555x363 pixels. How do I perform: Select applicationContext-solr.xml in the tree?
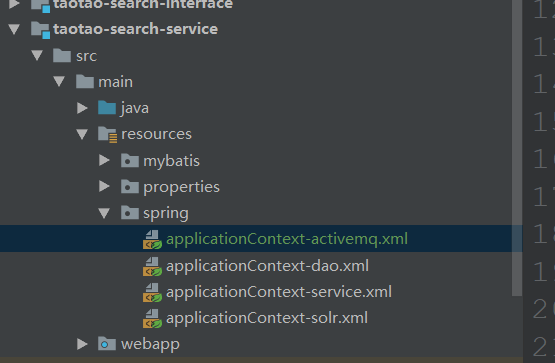(267, 318)
